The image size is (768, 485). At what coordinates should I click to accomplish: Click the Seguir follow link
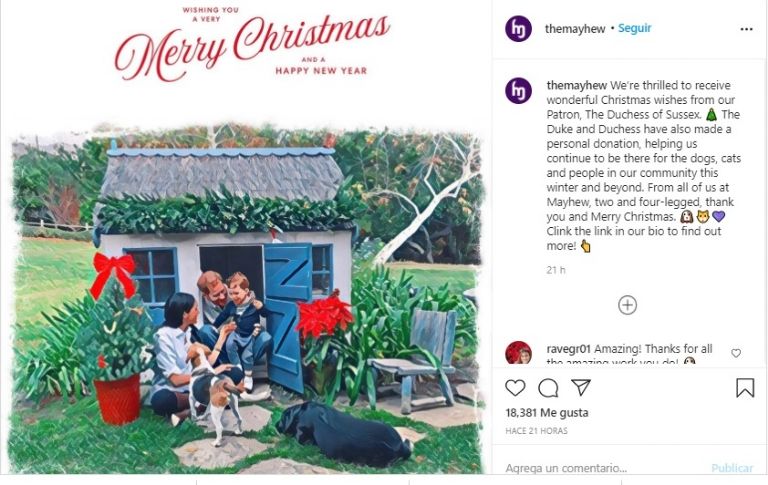point(634,29)
